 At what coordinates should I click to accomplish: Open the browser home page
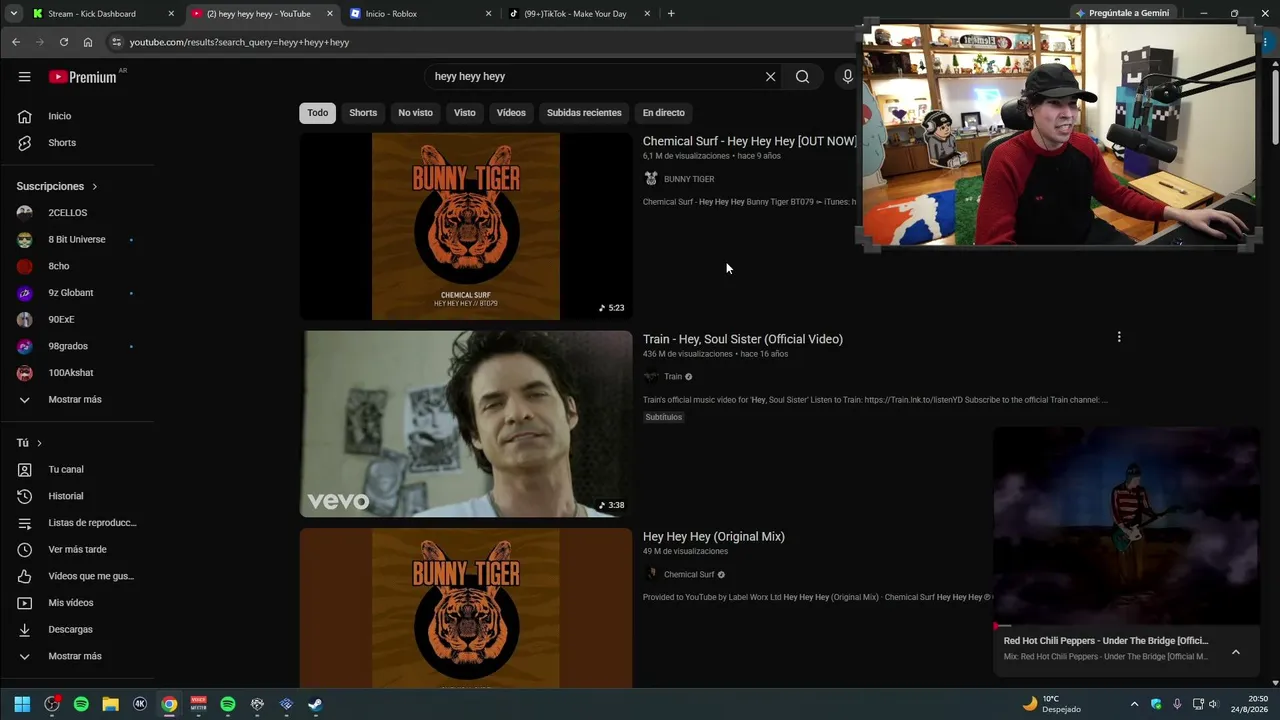click(88, 42)
